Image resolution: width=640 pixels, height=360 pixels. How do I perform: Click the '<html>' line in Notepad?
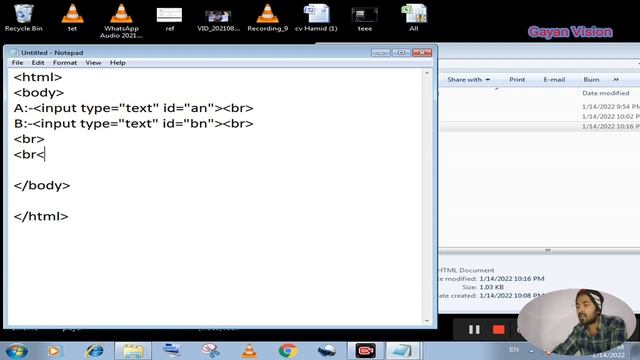tap(38, 77)
